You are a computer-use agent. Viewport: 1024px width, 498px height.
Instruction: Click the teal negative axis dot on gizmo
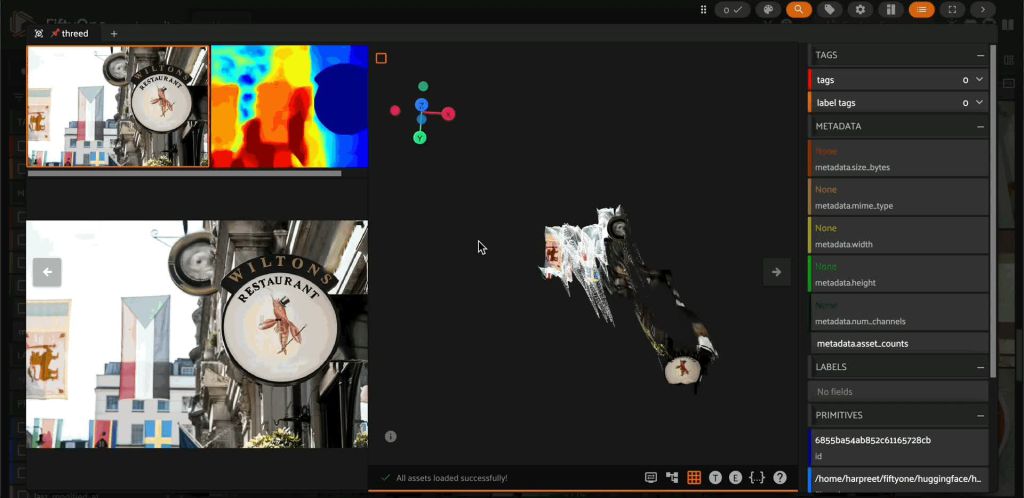(x=423, y=86)
